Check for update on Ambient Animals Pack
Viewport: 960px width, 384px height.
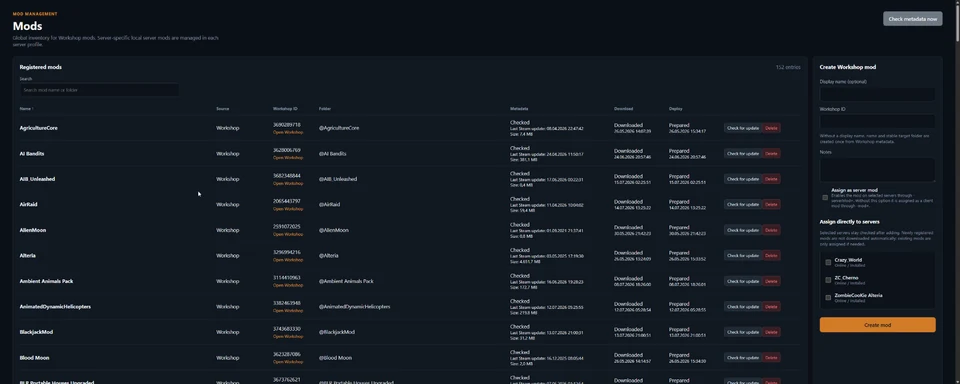[743, 281]
